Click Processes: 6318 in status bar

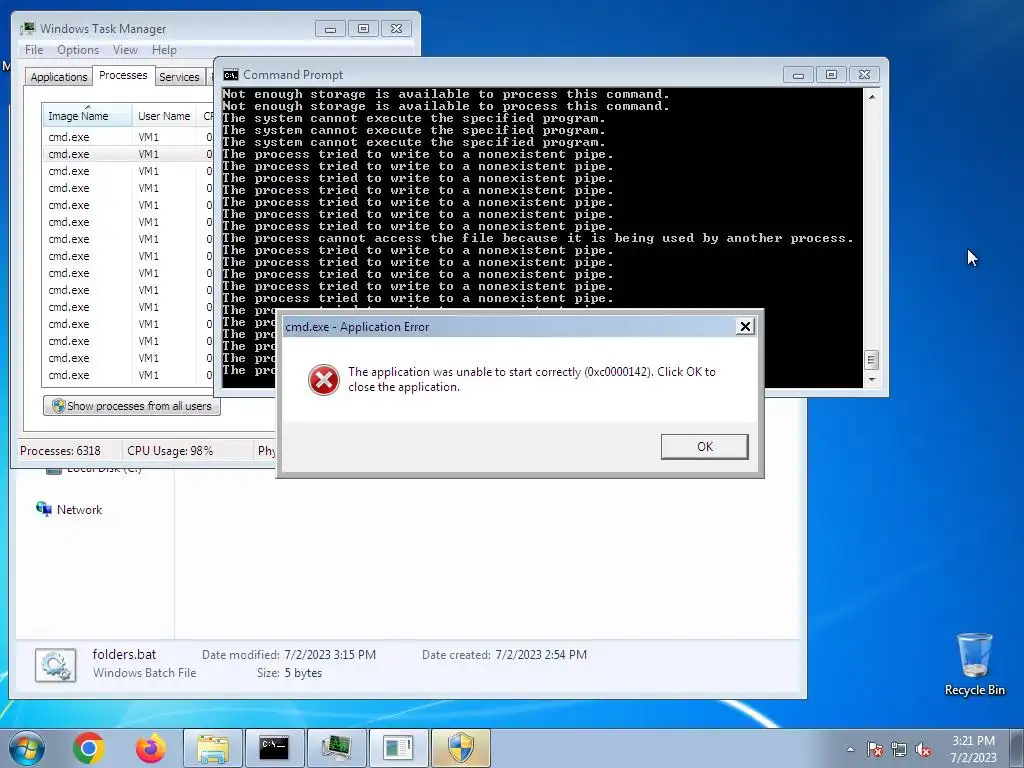click(x=60, y=451)
